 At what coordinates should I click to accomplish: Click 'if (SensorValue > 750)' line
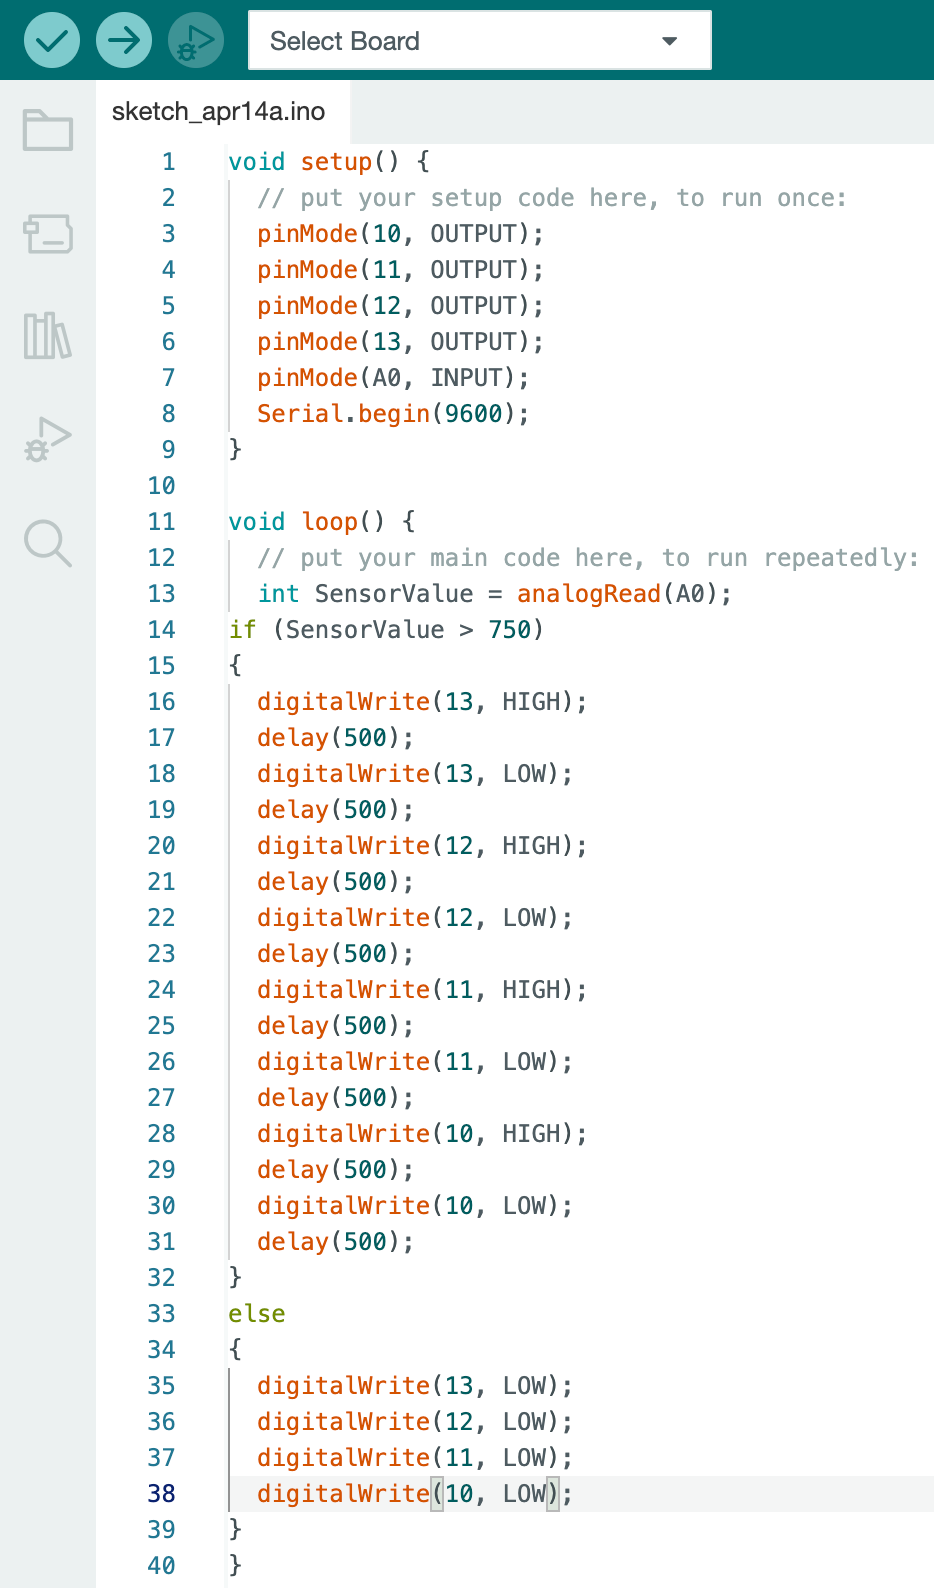point(386,630)
